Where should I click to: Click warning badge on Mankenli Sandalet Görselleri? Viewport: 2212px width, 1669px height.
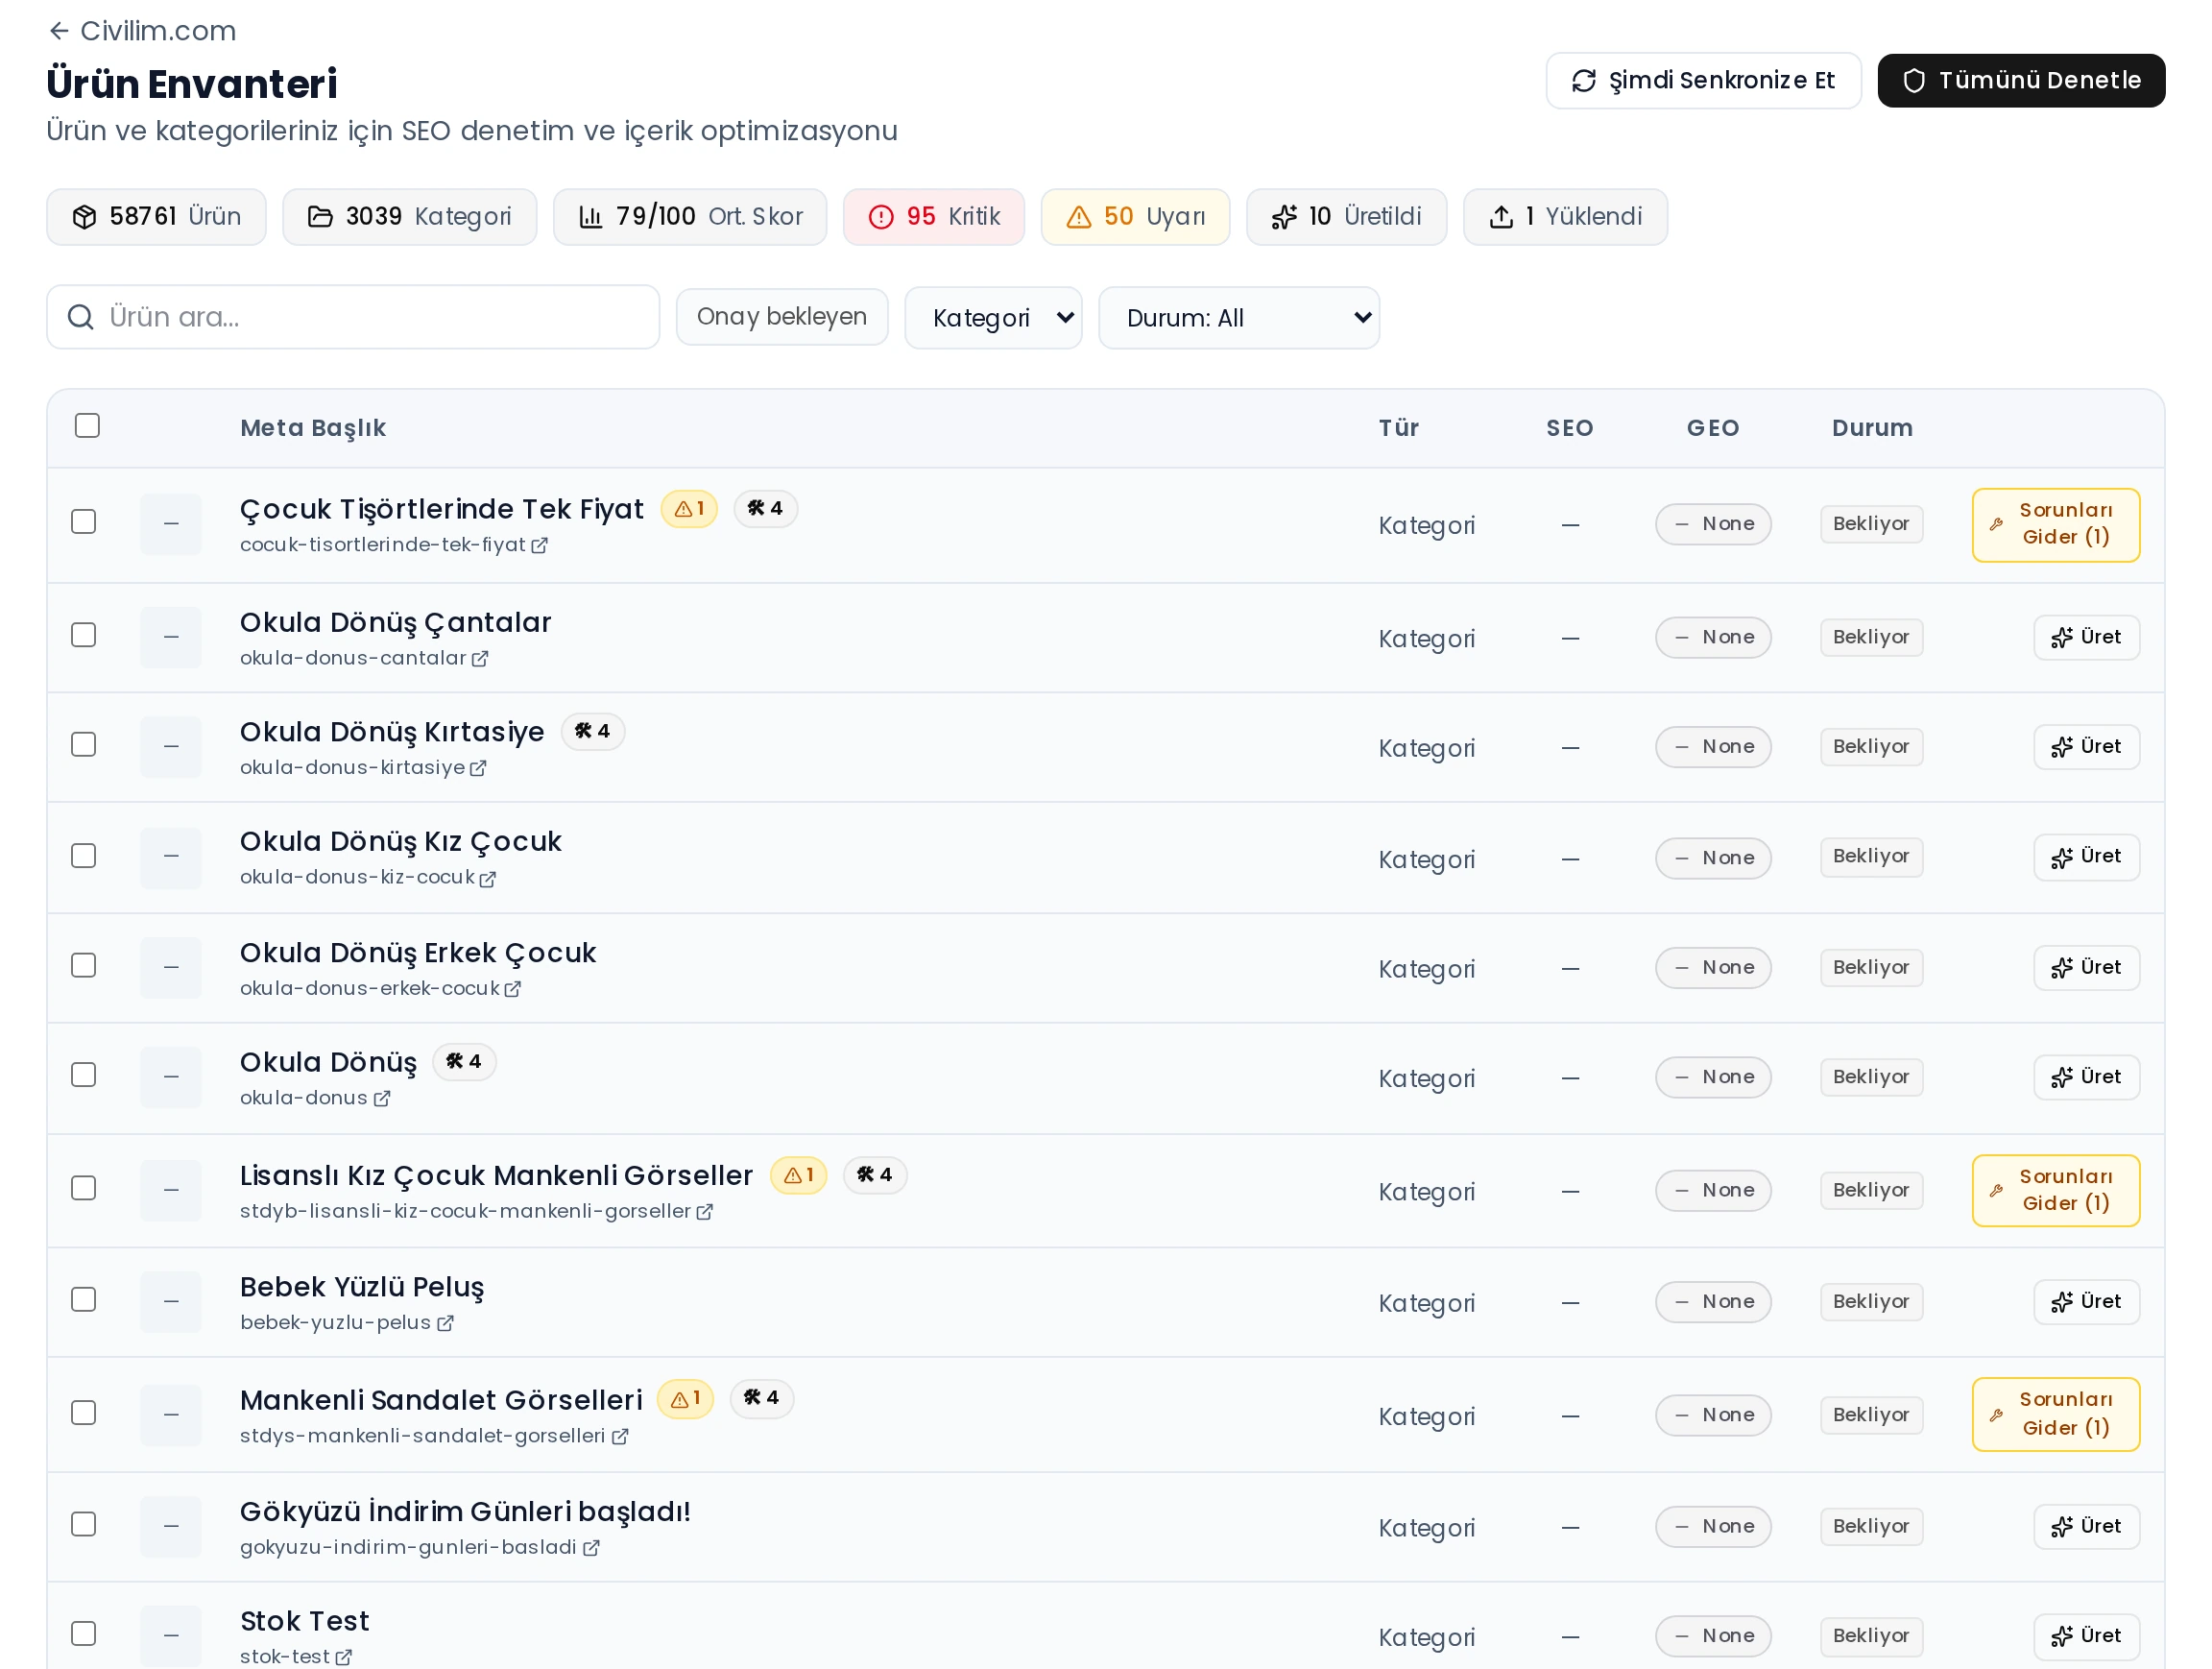point(685,1399)
